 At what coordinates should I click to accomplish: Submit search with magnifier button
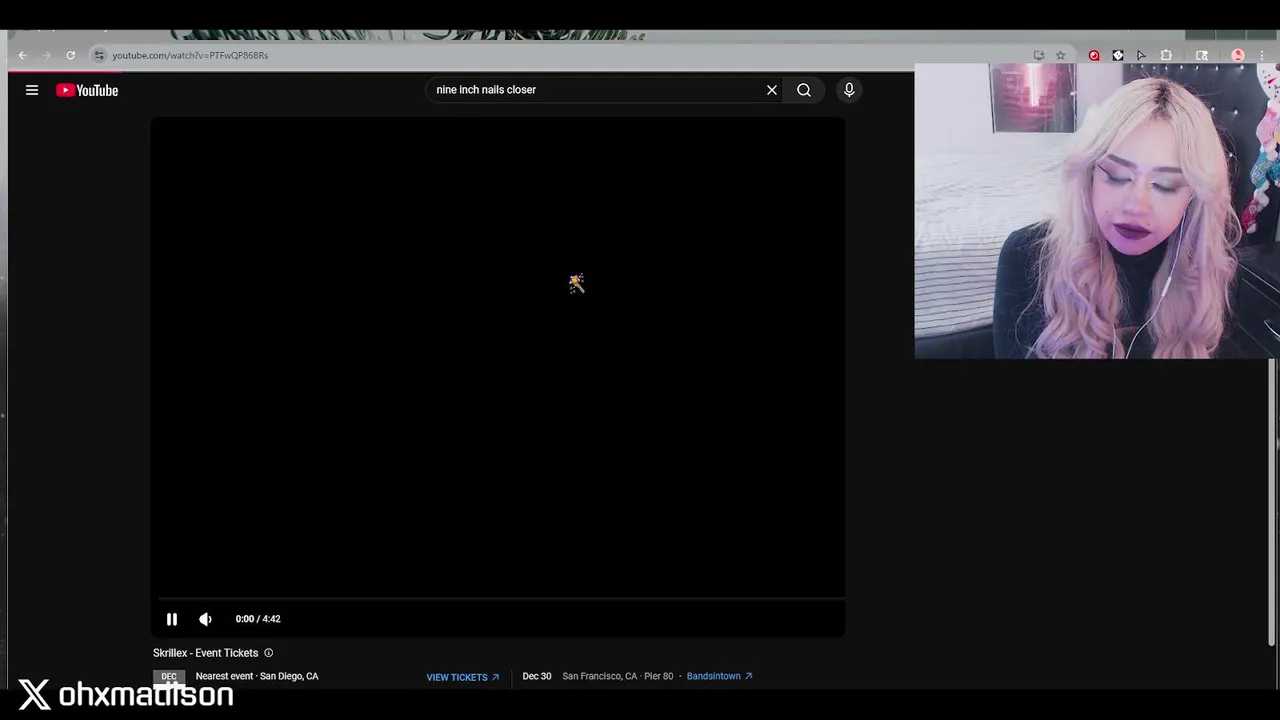point(804,90)
